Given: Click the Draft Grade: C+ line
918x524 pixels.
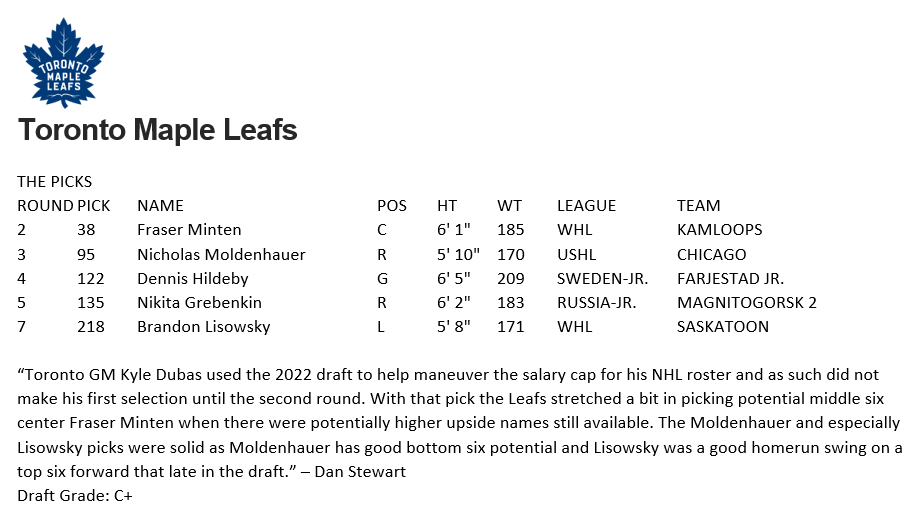Looking at the screenshot, I should coord(75,495).
